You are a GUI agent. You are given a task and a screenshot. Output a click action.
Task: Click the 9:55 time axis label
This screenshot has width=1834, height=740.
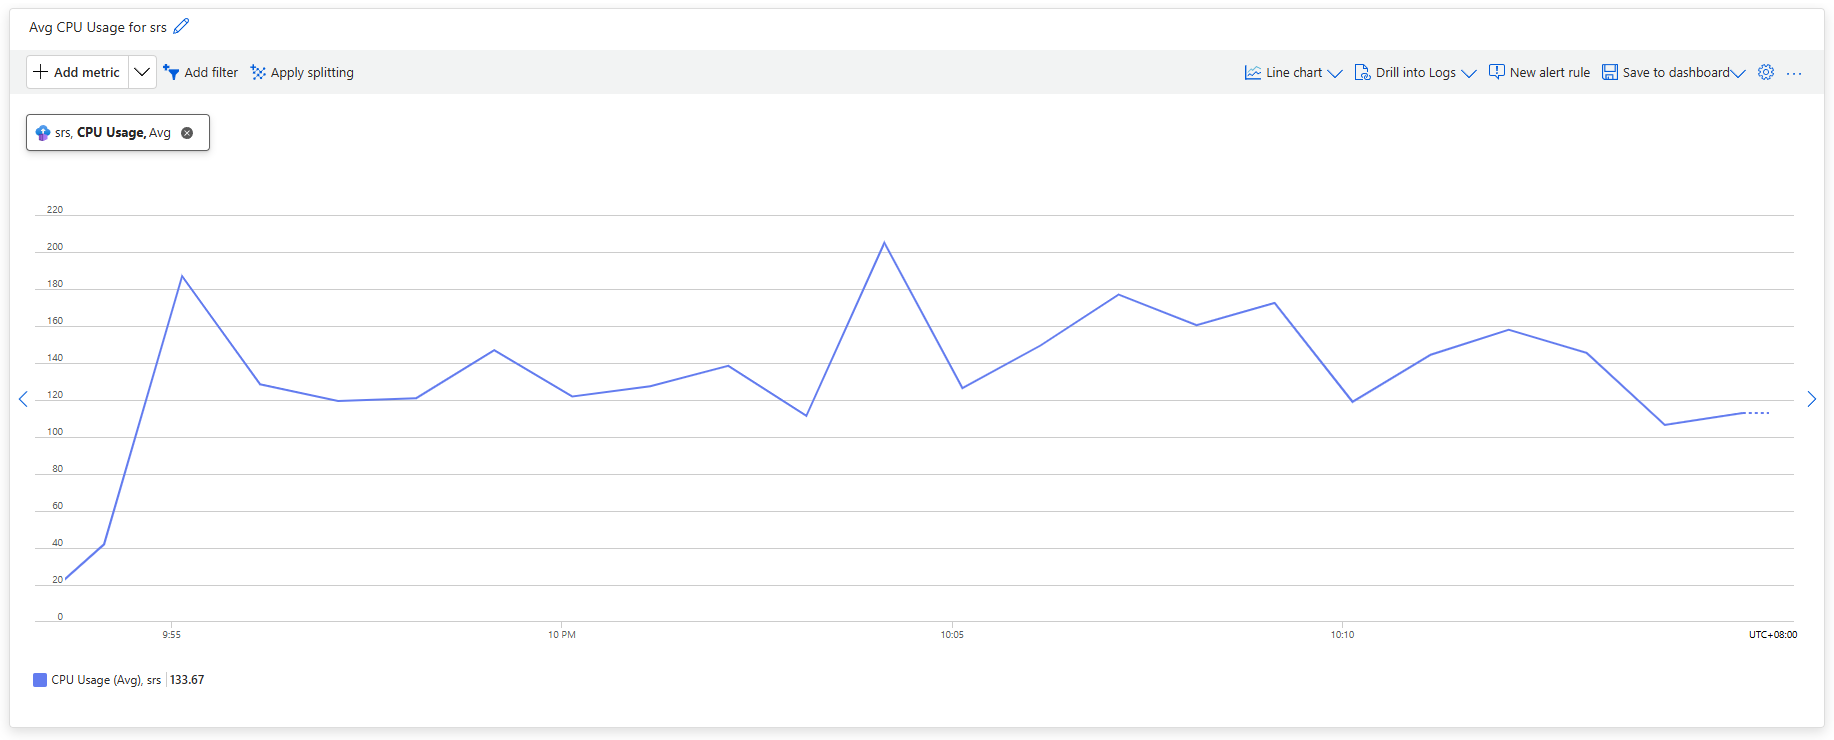pos(172,635)
